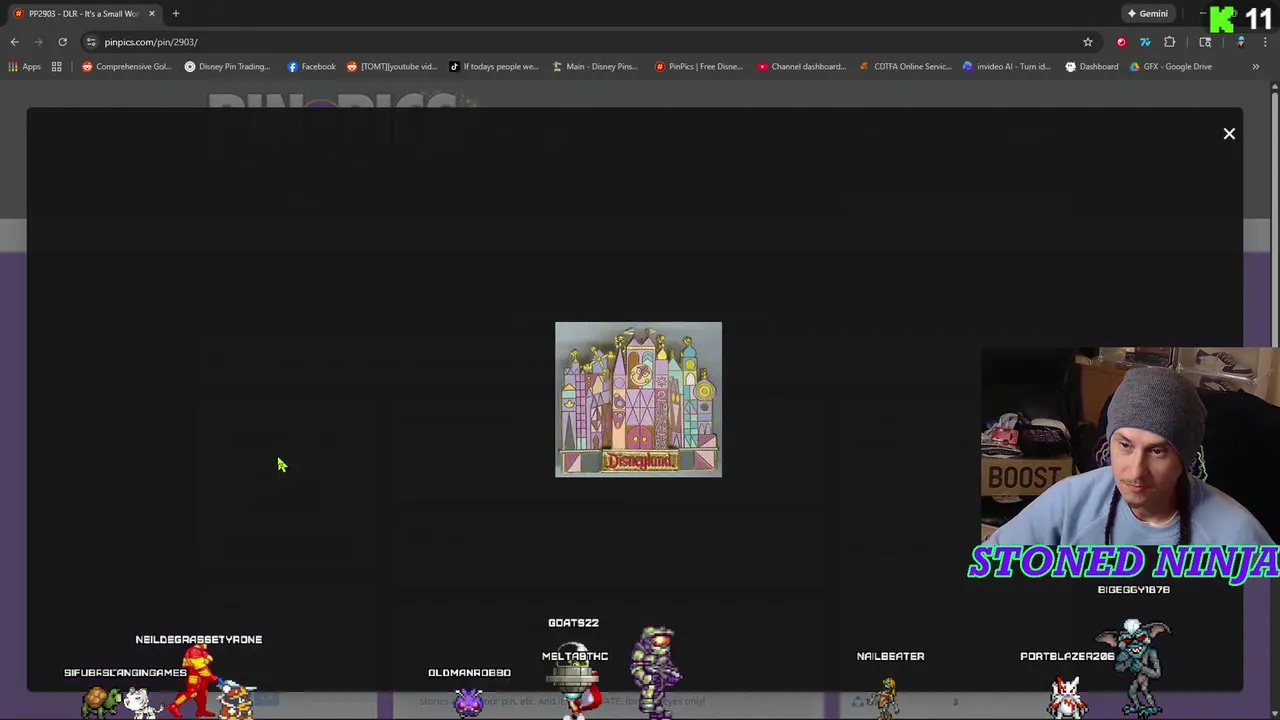
Task: Go forward to the next page
Action: (38, 42)
